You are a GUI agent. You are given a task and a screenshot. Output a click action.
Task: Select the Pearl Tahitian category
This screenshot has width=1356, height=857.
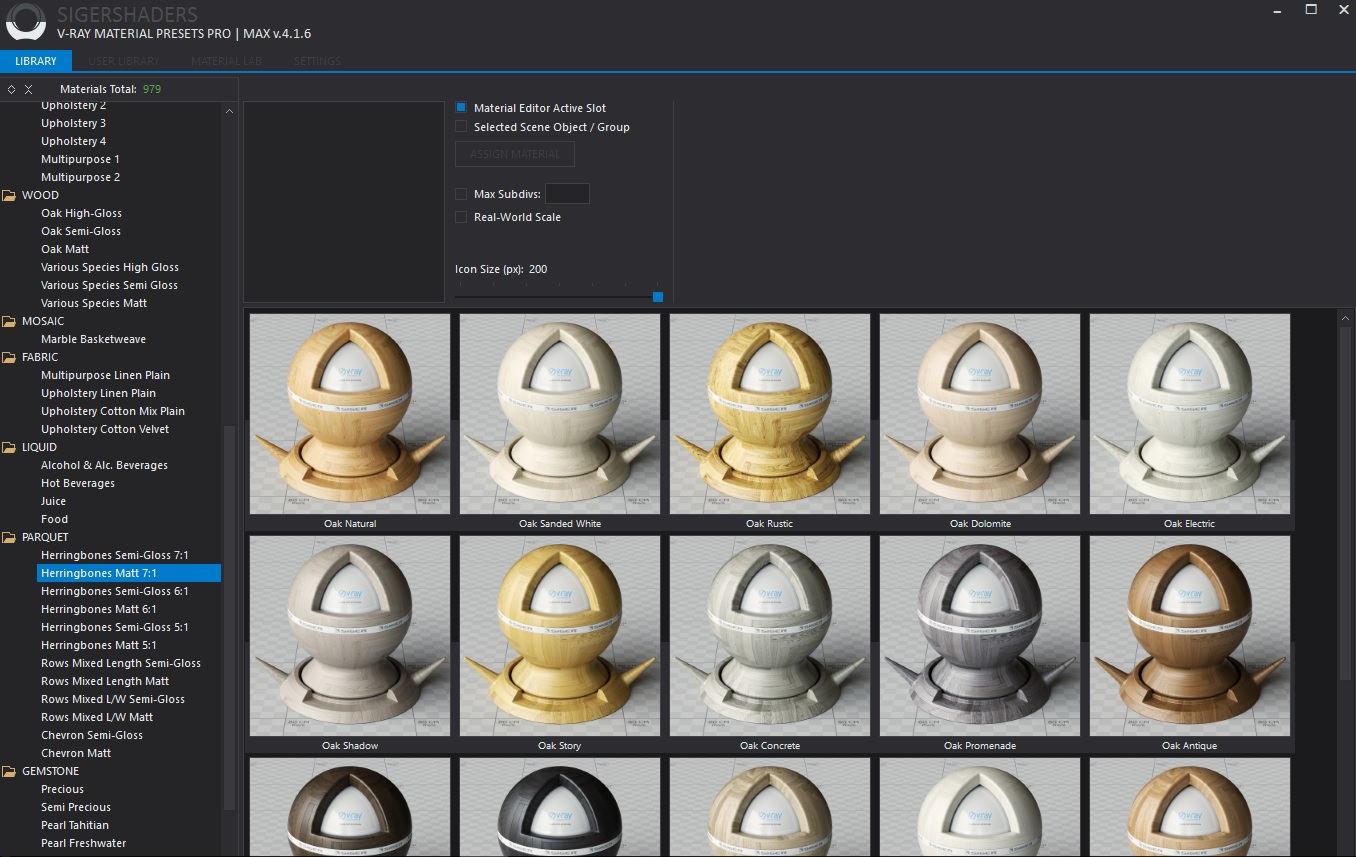tap(75, 825)
